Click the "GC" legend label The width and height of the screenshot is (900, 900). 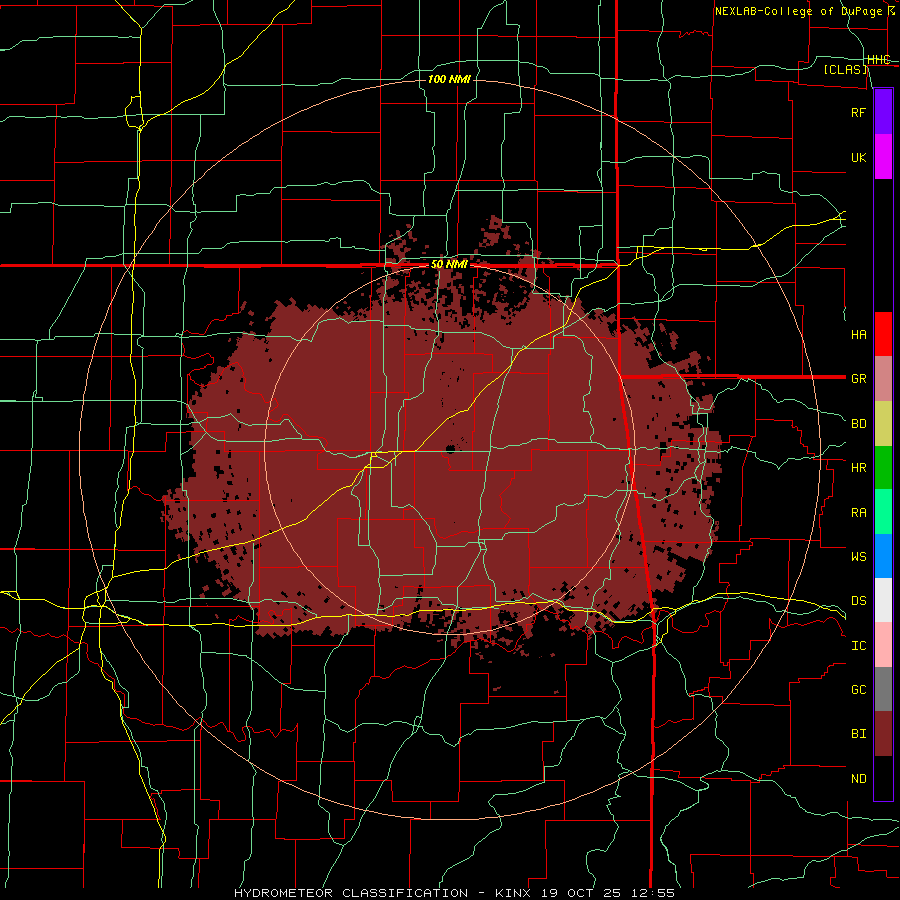point(858,689)
